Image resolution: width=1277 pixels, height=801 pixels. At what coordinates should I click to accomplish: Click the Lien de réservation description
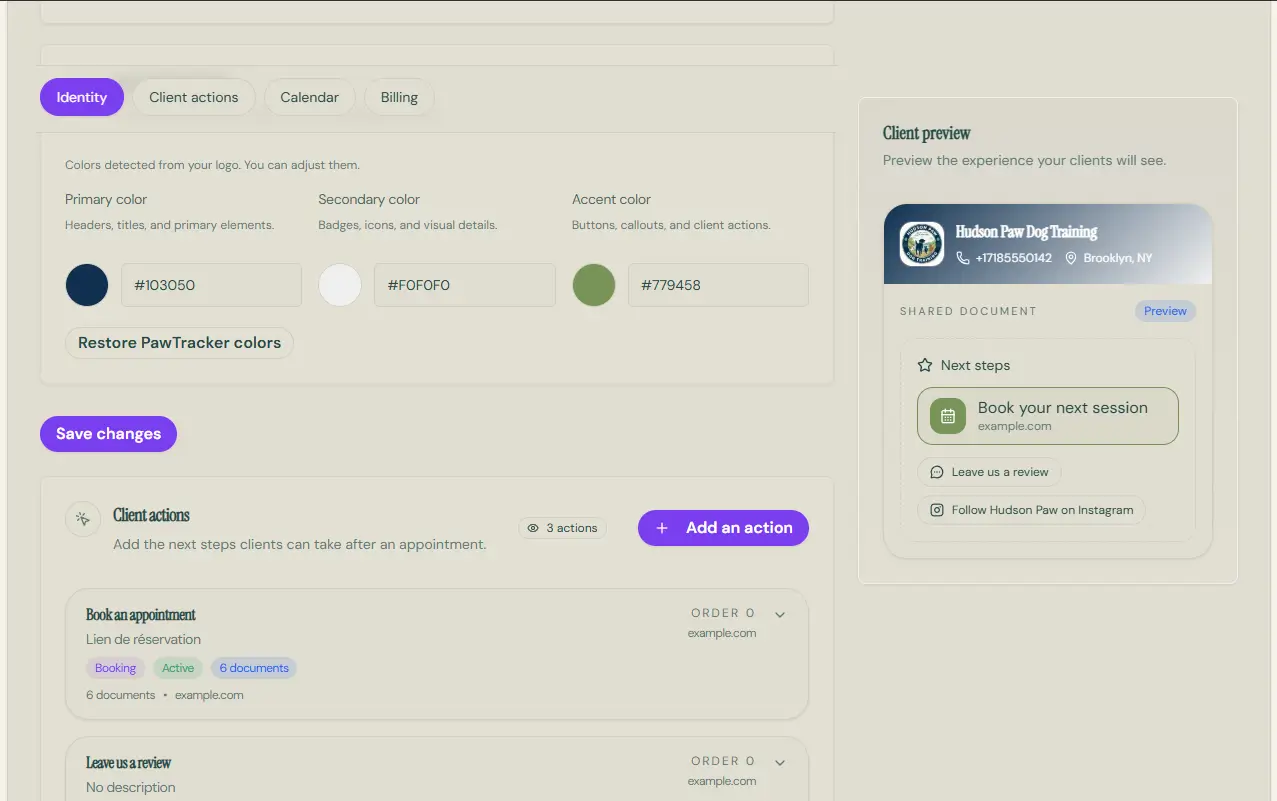click(x=143, y=640)
